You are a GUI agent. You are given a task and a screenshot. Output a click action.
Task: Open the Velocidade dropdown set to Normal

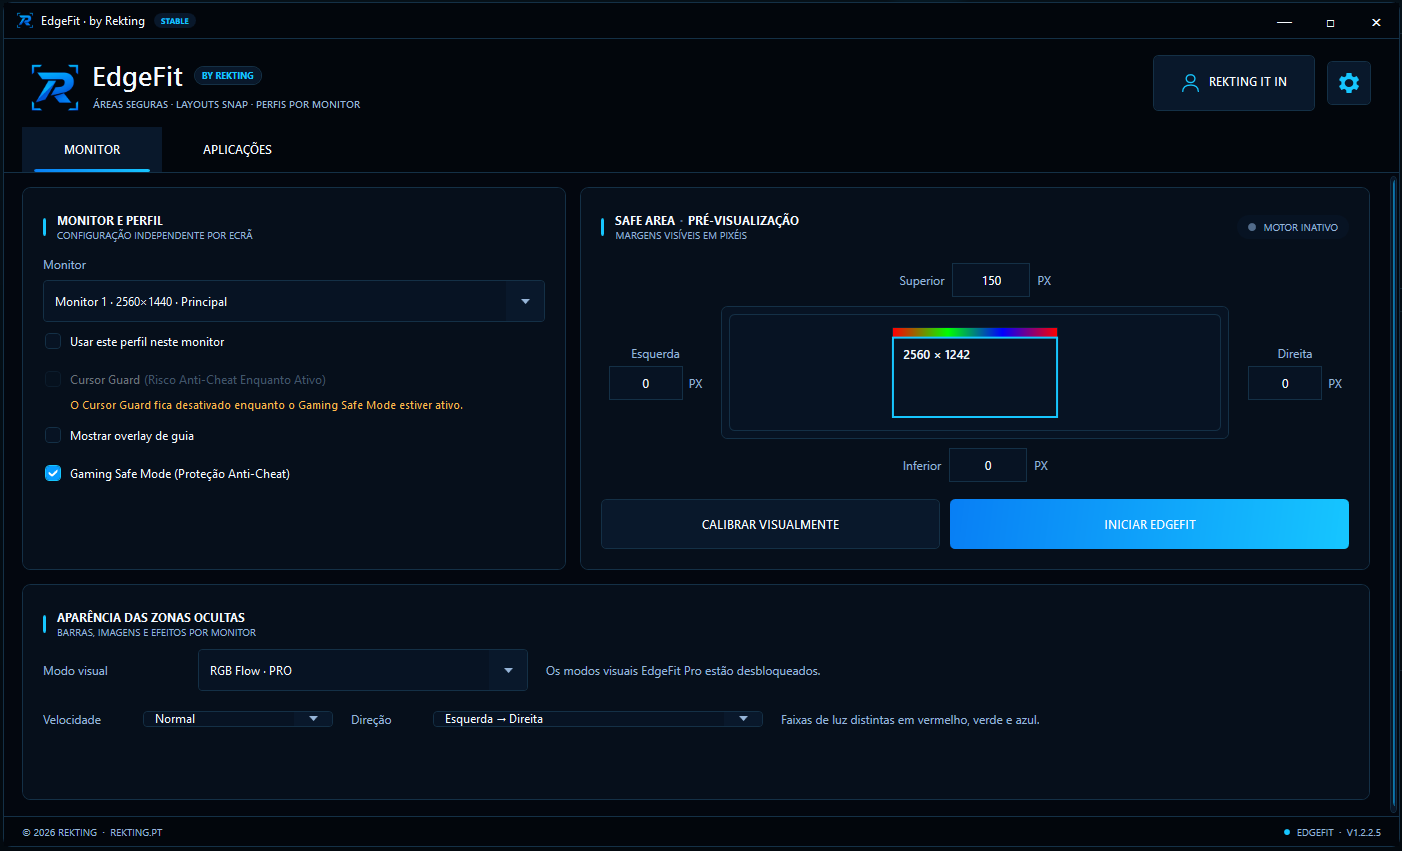pyautogui.click(x=238, y=719)
